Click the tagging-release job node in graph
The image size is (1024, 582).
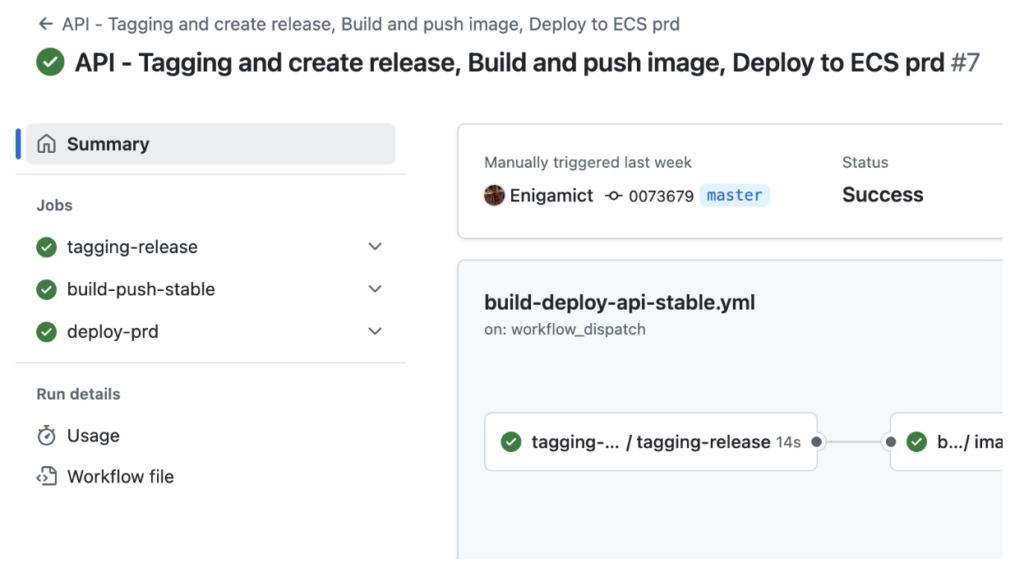tap(651, 442)
